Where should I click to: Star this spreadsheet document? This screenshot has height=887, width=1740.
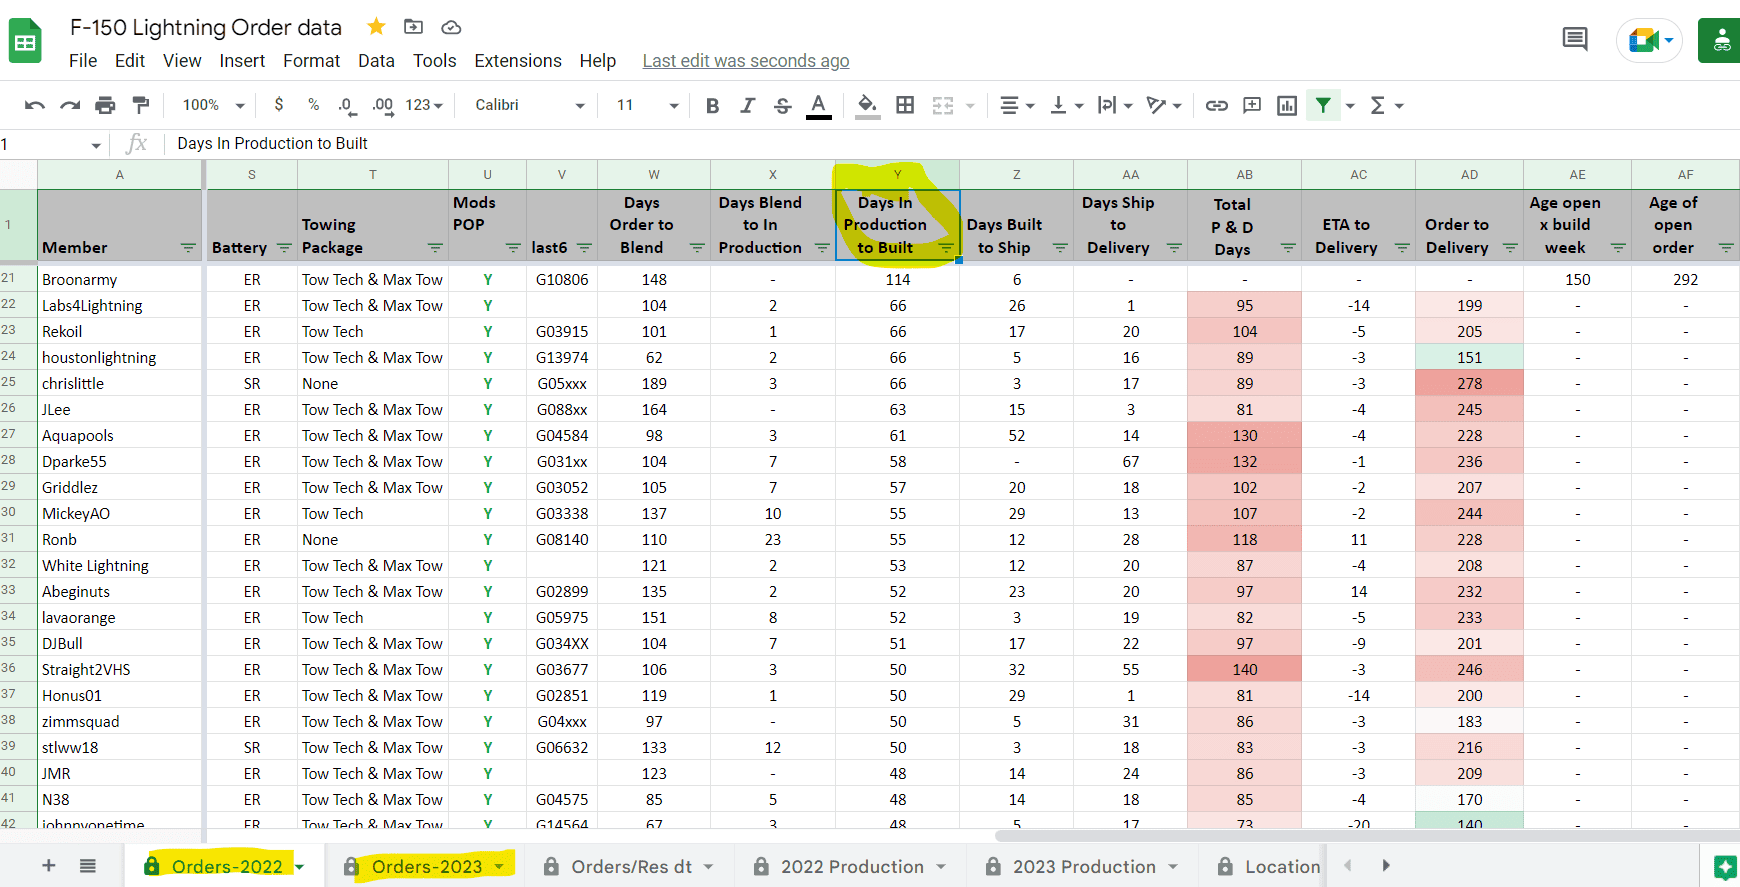[376, 27]
